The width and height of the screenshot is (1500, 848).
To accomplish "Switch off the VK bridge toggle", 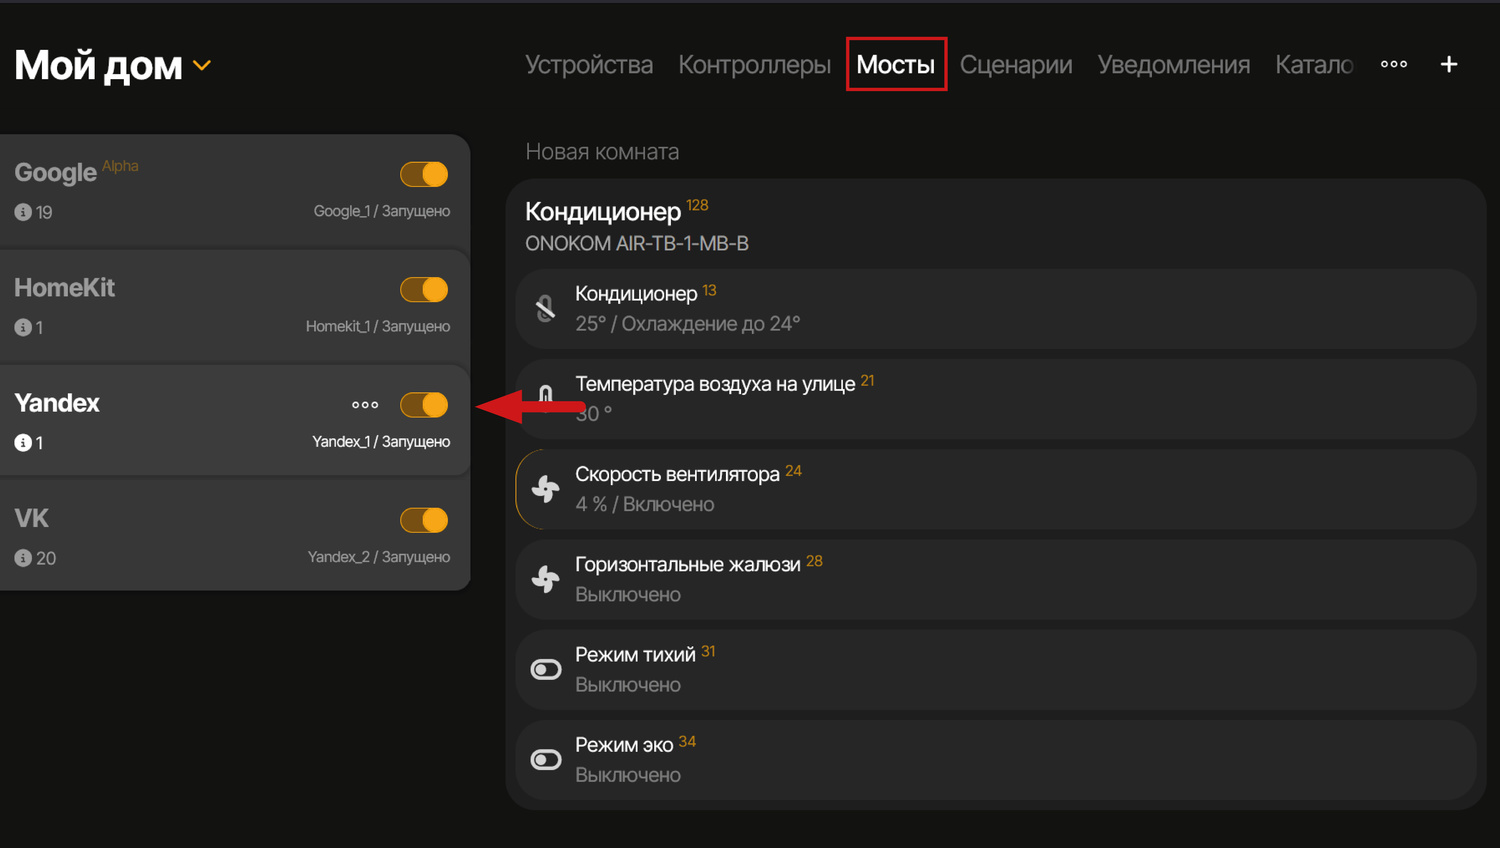I will 424,520.
